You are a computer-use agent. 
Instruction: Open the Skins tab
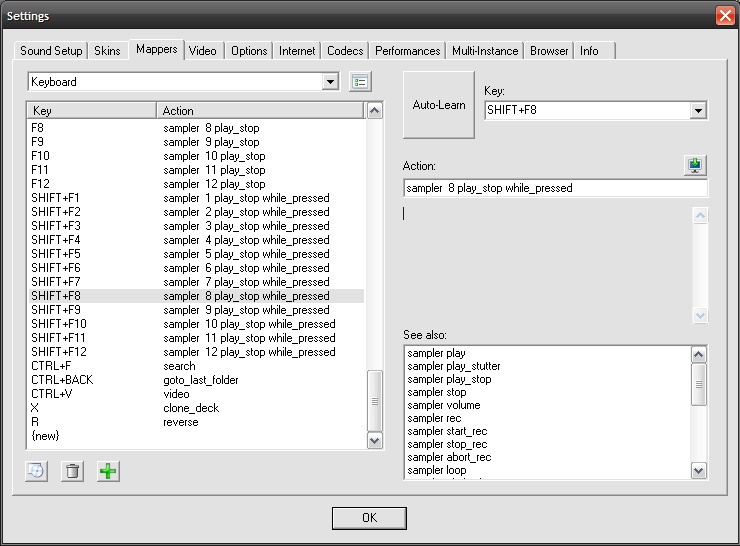[x=107, y=51]
